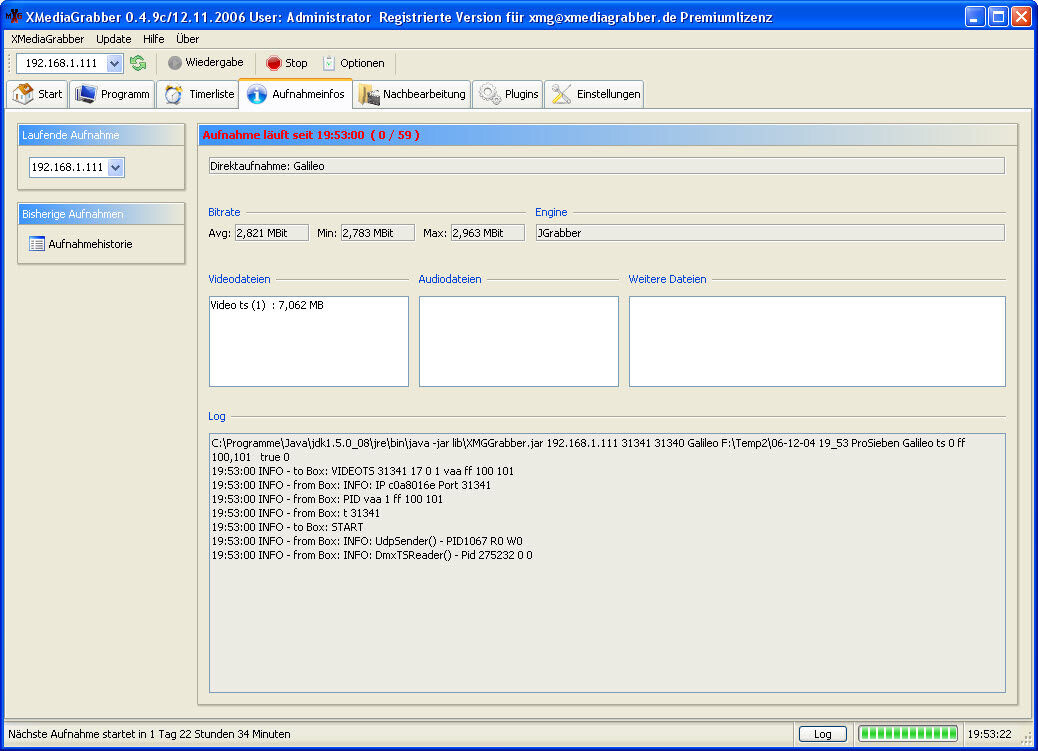Screen dimensions: 1038x751
Task: Click the green progress bar in status bar
Action: coord(907,734)
